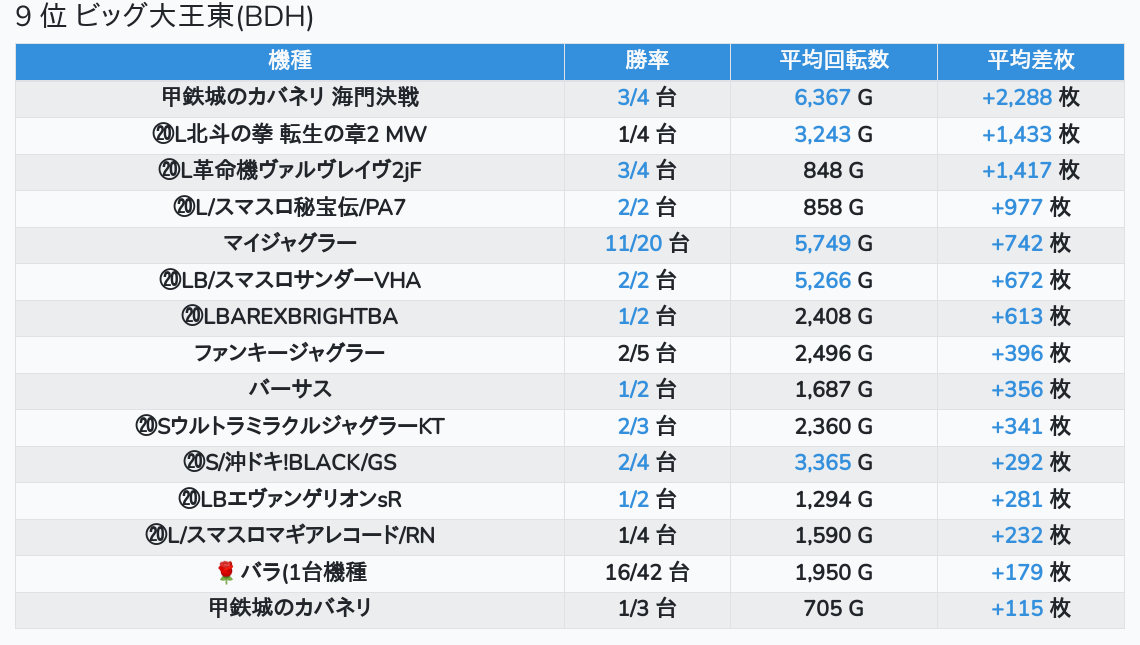Click the +179 value in the バラ row
This screenshot has height=645, width=1140.
[1017, 573]
